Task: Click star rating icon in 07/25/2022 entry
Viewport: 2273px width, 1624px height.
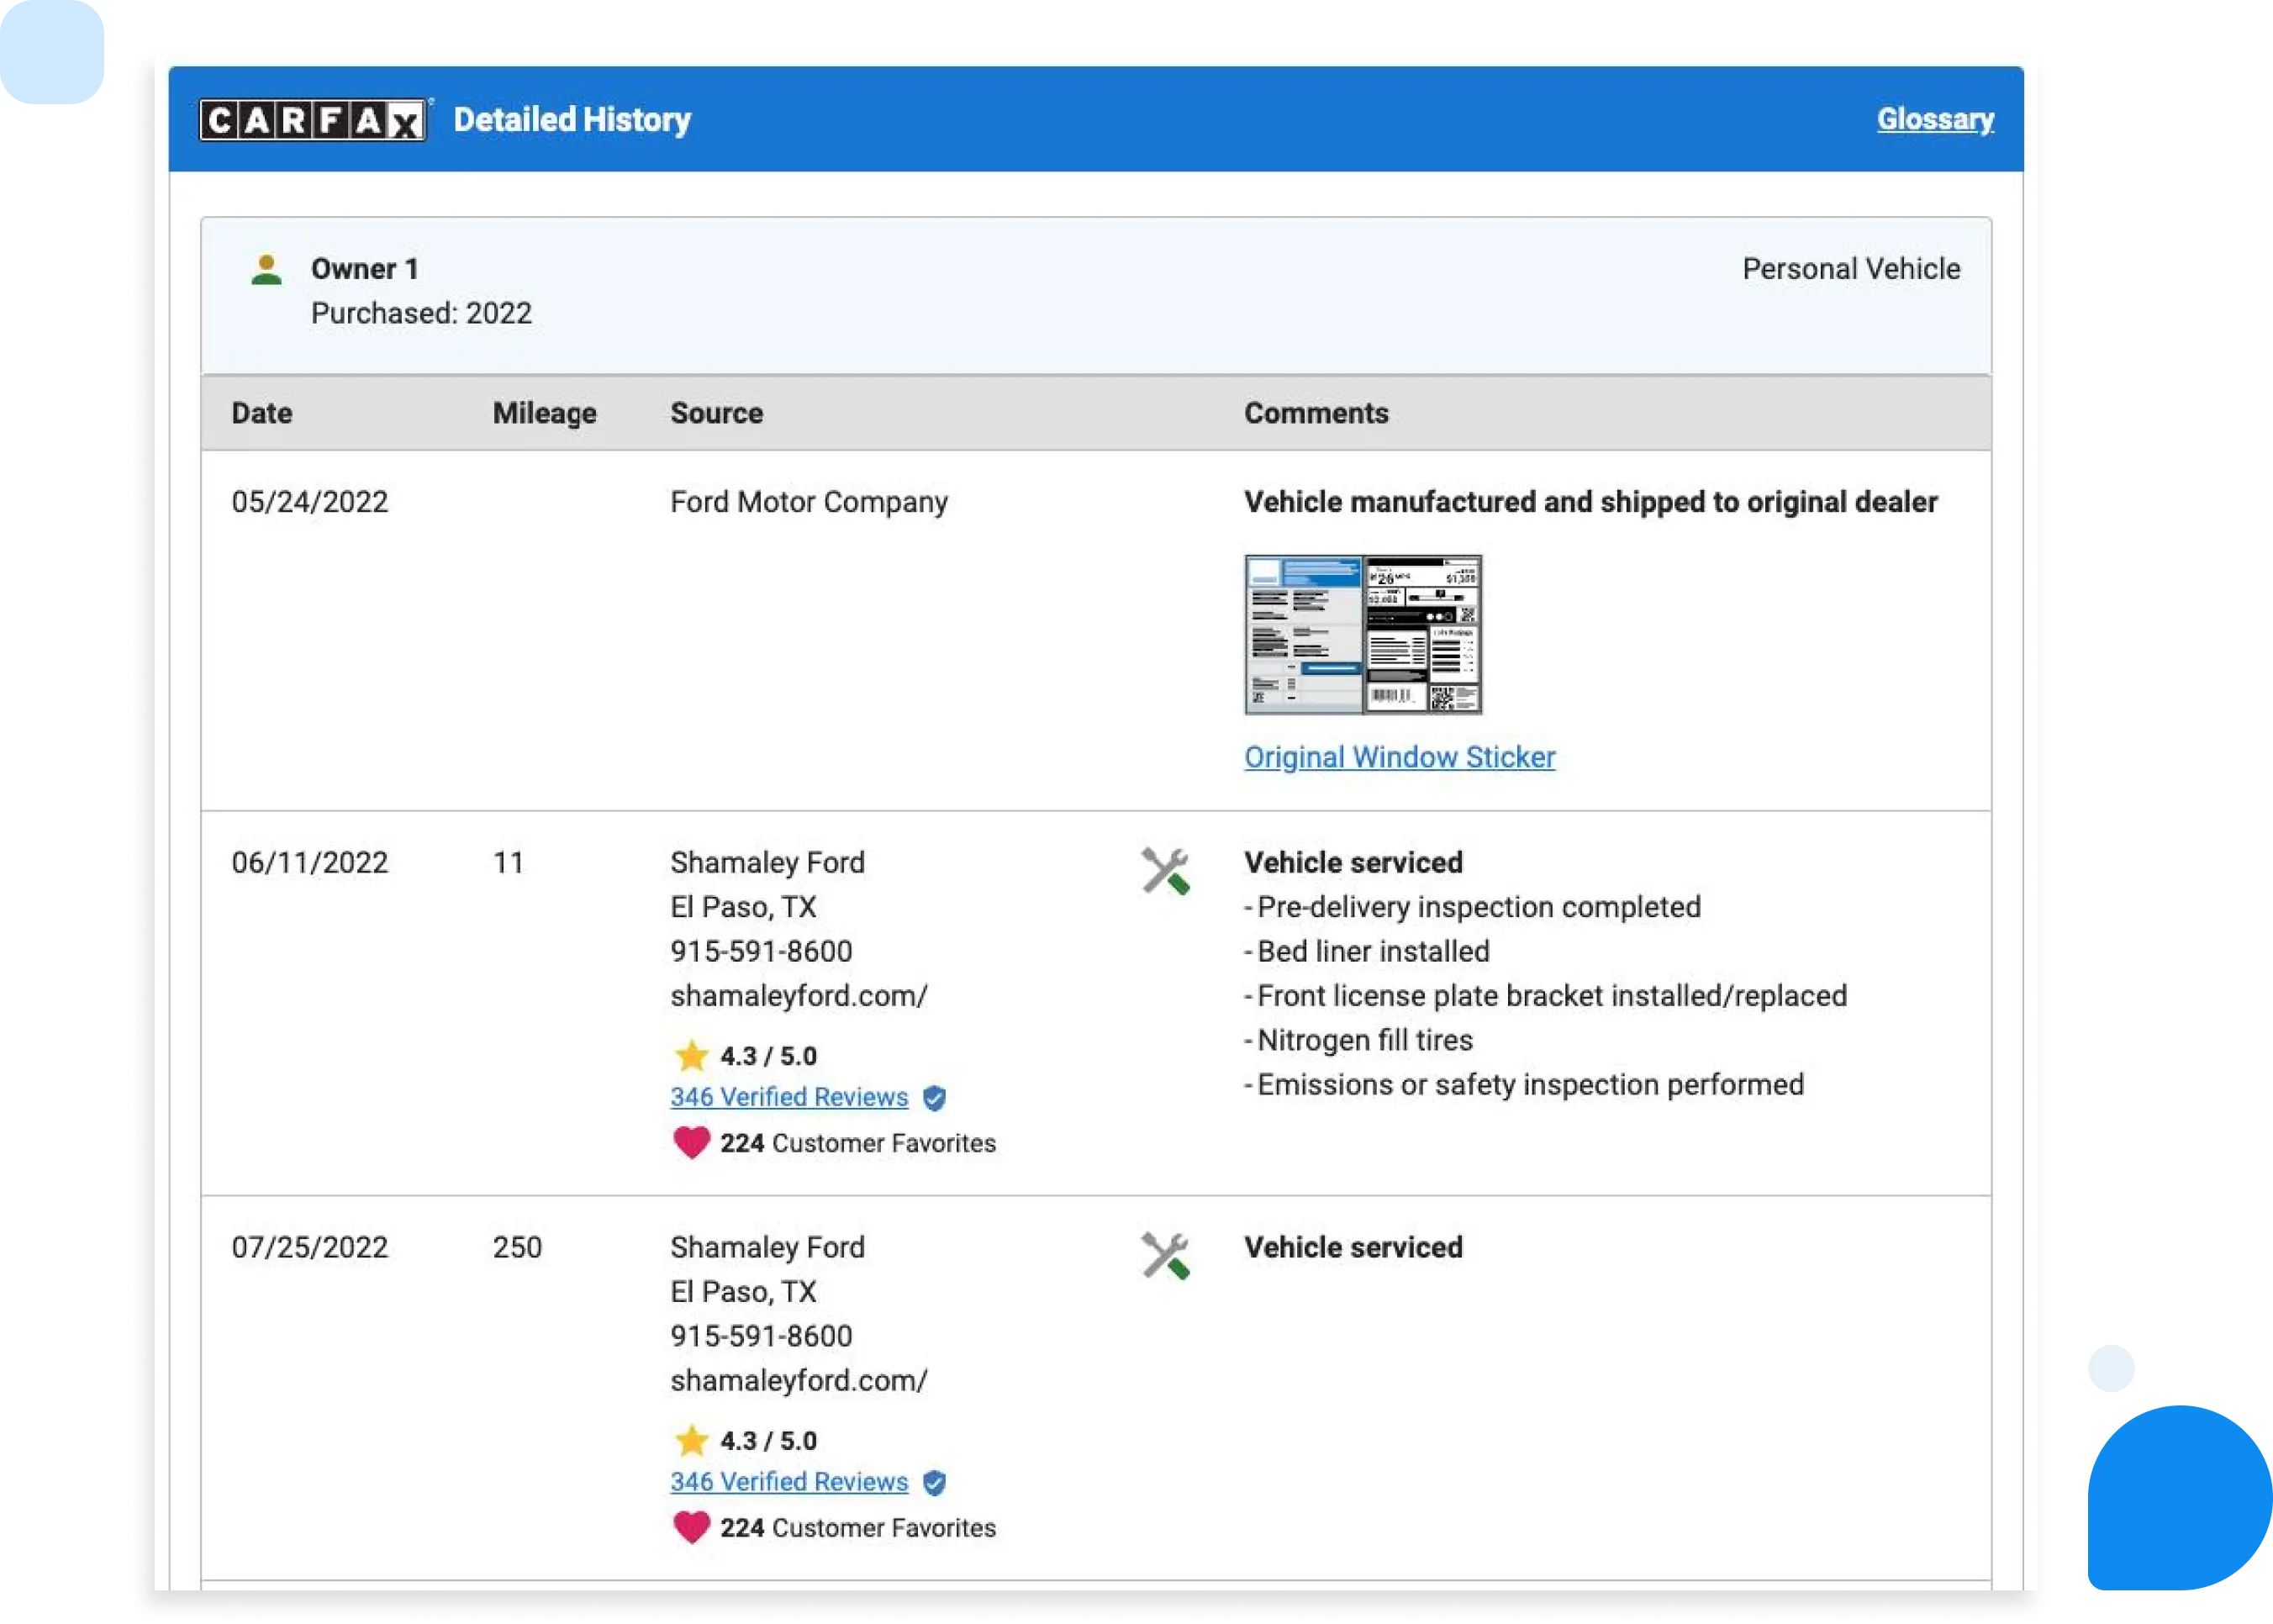Action: [691, 1441]
